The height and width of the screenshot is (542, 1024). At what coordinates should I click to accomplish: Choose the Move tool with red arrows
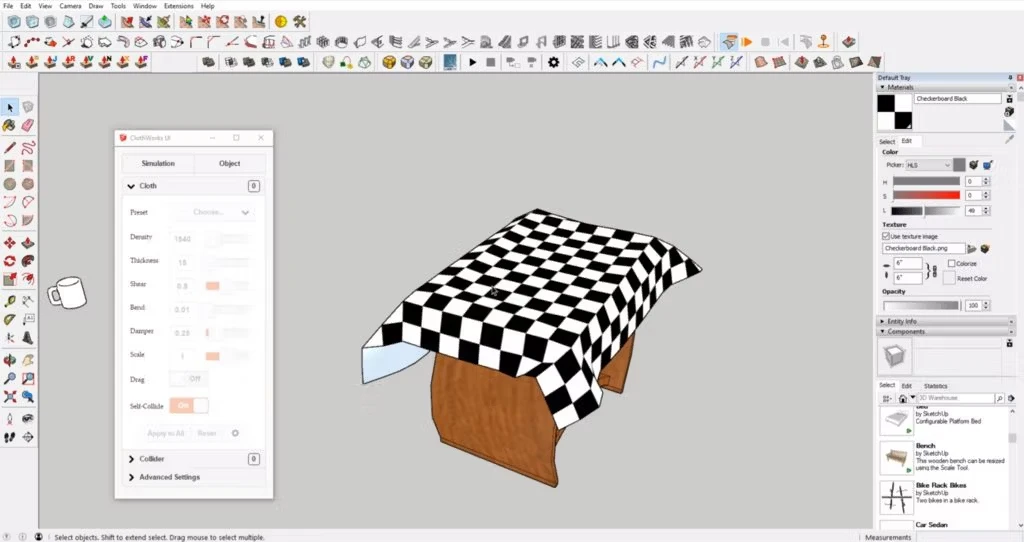click(x=10, y=243)
